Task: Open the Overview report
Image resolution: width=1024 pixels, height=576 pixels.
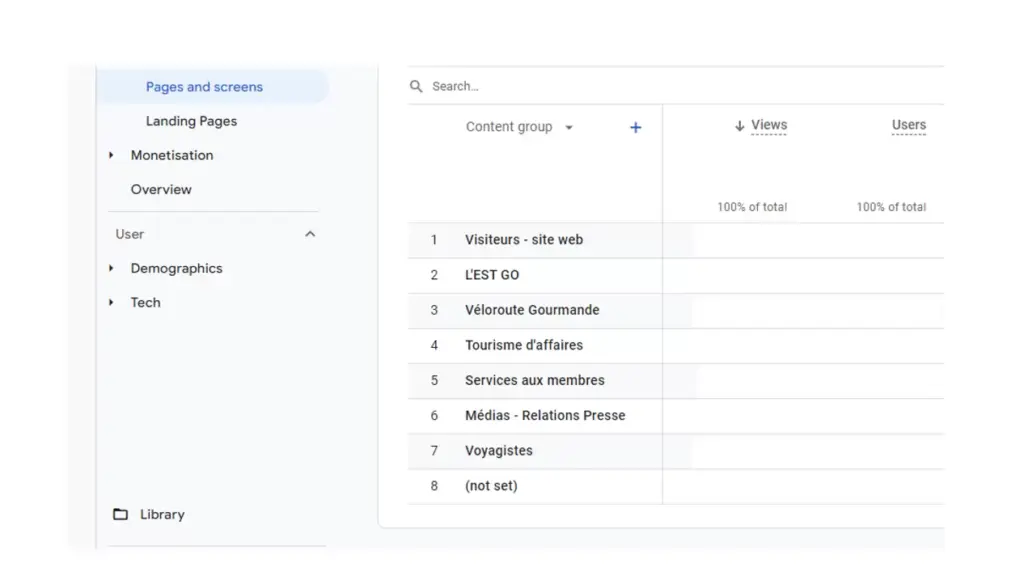Action: pos(161,189)
